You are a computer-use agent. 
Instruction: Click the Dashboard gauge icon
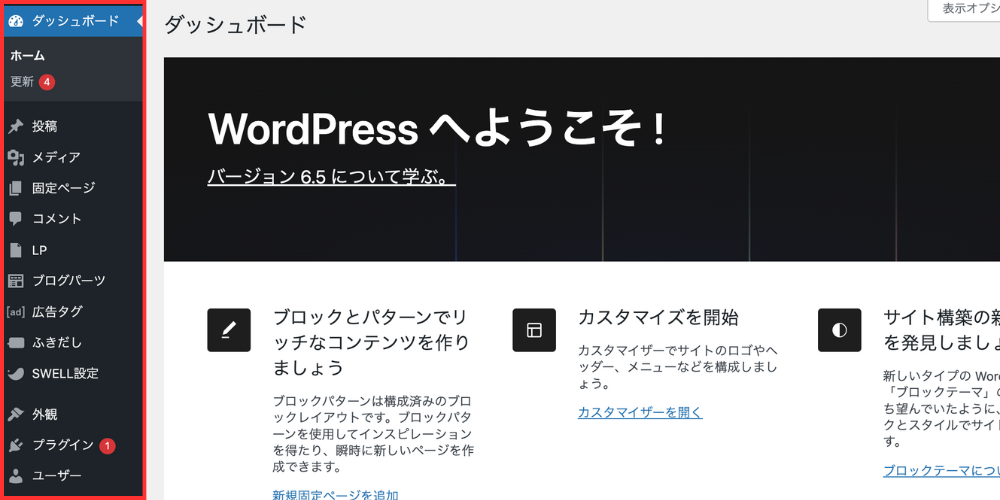click(16, 20)
